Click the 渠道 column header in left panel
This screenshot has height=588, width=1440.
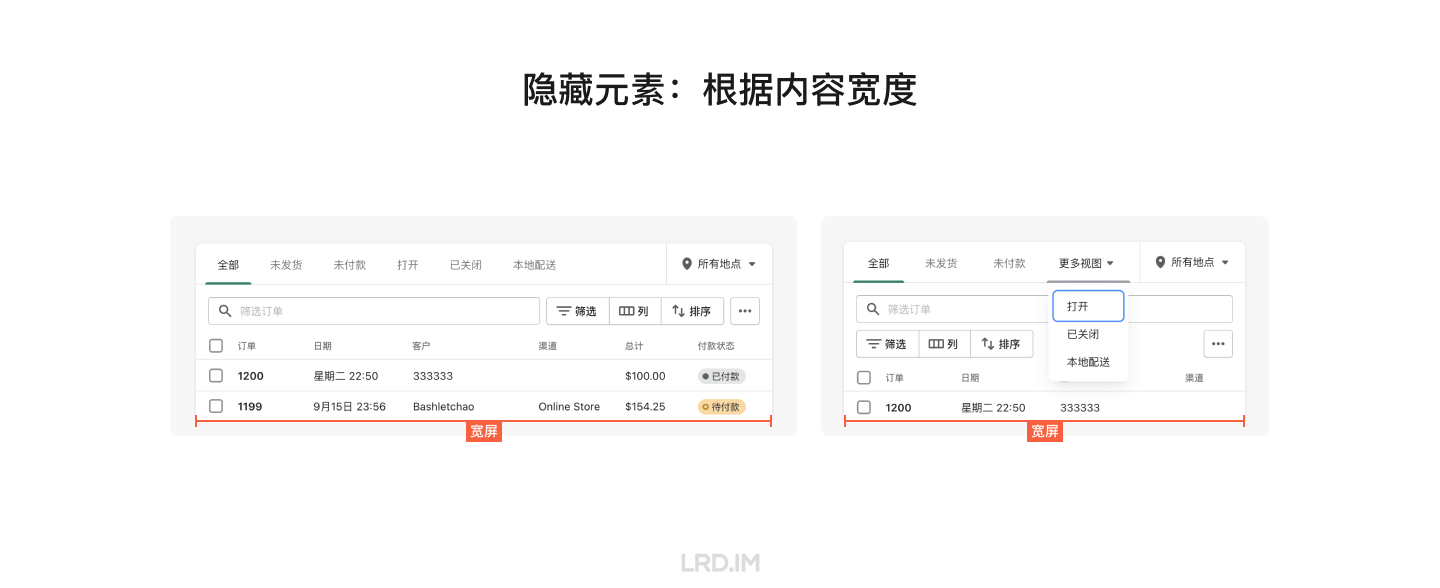coord(548,346)
